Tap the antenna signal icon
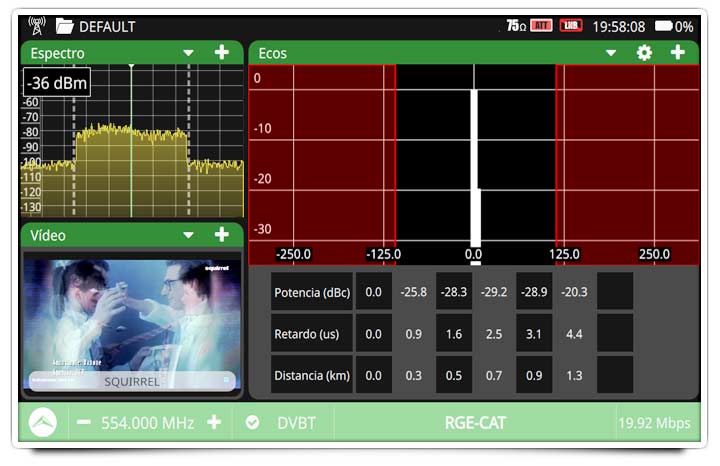This screenshot has width=720, height=466. 37,26
